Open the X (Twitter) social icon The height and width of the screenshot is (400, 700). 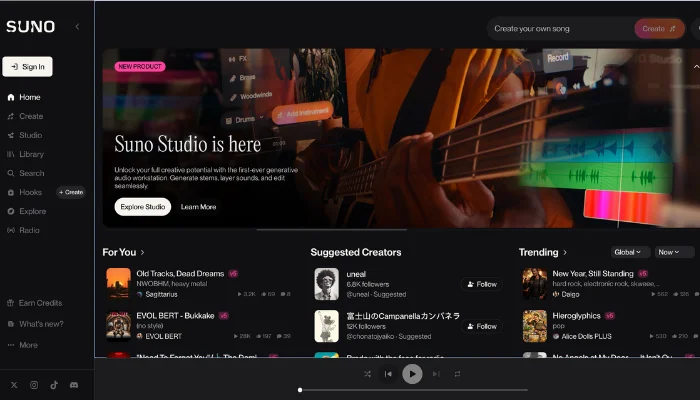click(x=13, y=384)
